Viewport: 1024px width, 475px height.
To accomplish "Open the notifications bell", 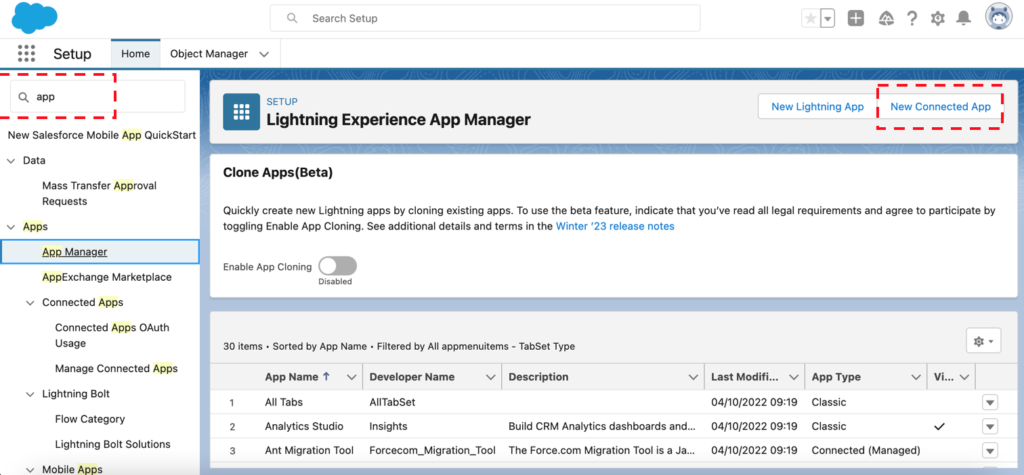I will point(963,18).
